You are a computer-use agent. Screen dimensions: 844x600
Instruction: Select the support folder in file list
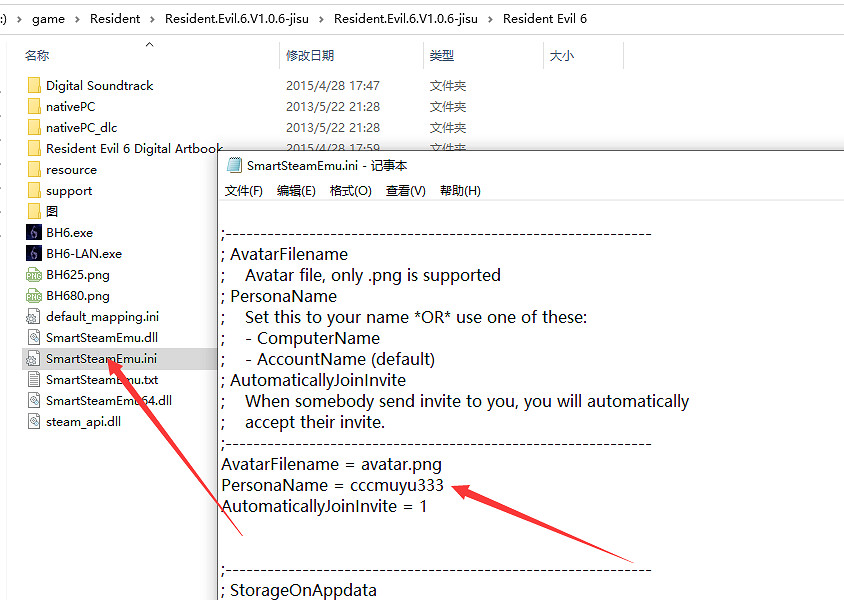[x=68, y=191]
